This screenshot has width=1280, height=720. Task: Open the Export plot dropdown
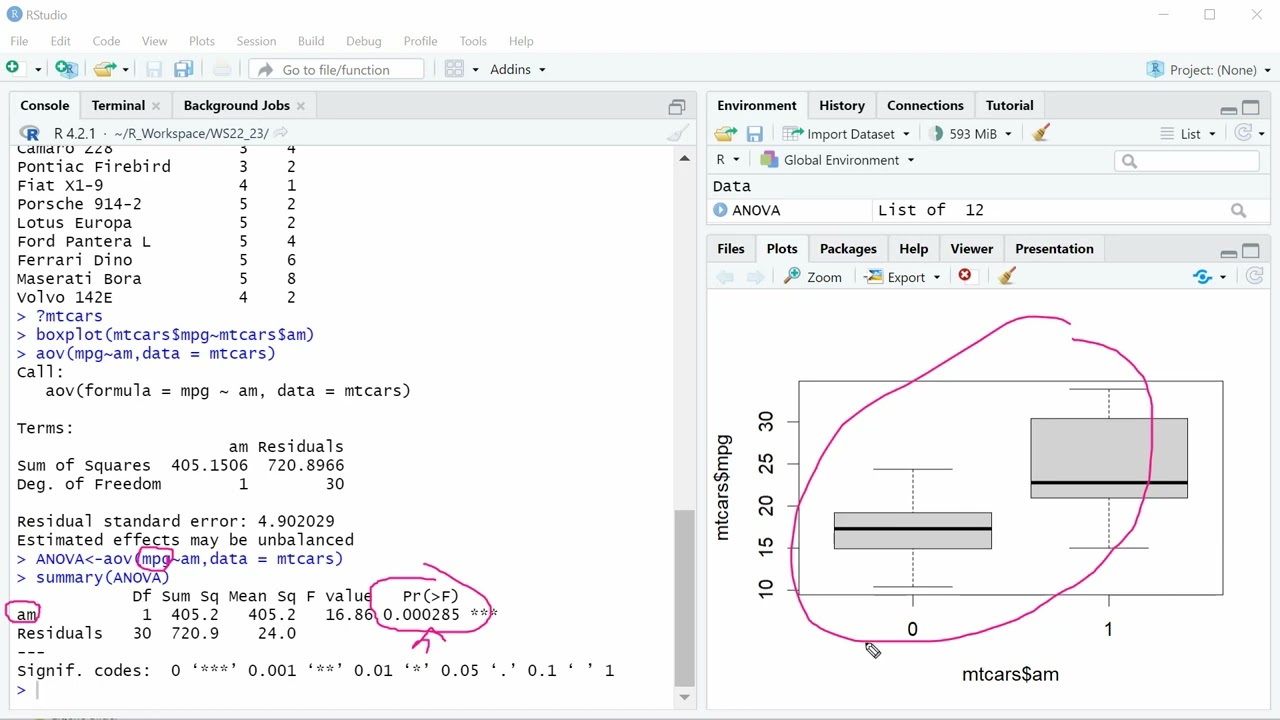[903, 277]
